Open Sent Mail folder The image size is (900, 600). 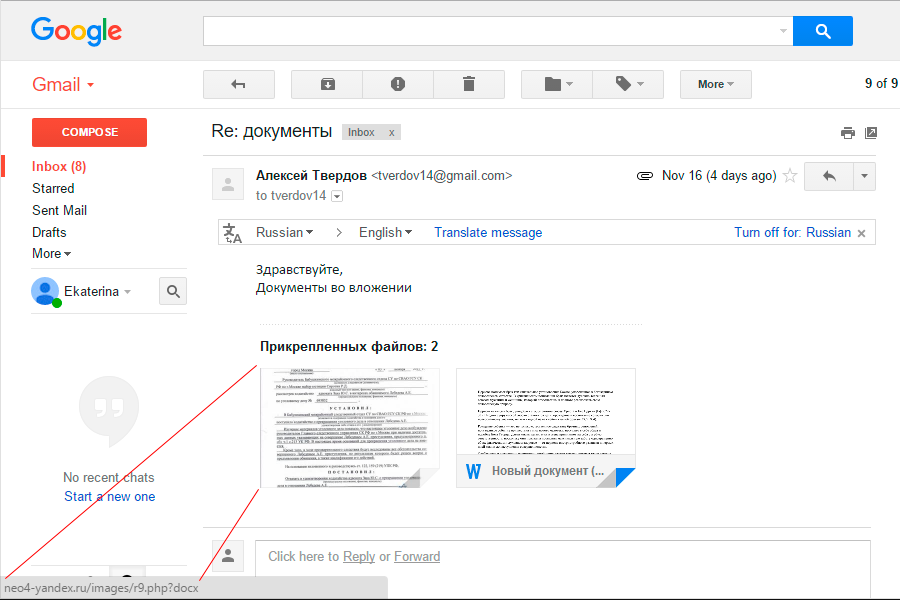60,210
